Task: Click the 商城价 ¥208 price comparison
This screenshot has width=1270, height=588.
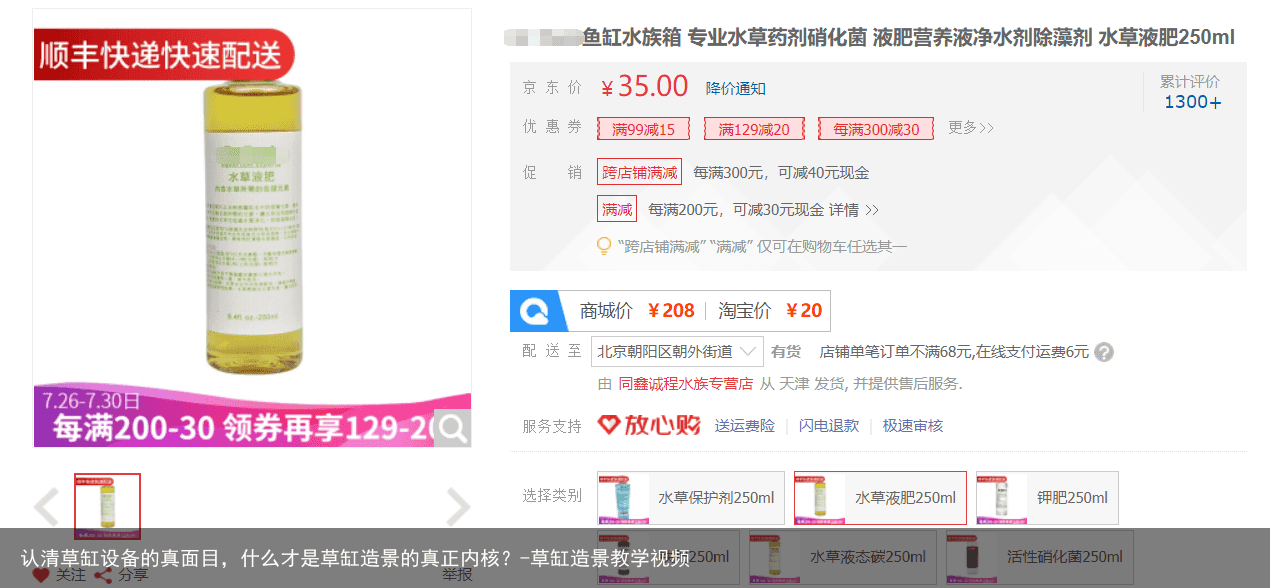Action: [637, 311]
